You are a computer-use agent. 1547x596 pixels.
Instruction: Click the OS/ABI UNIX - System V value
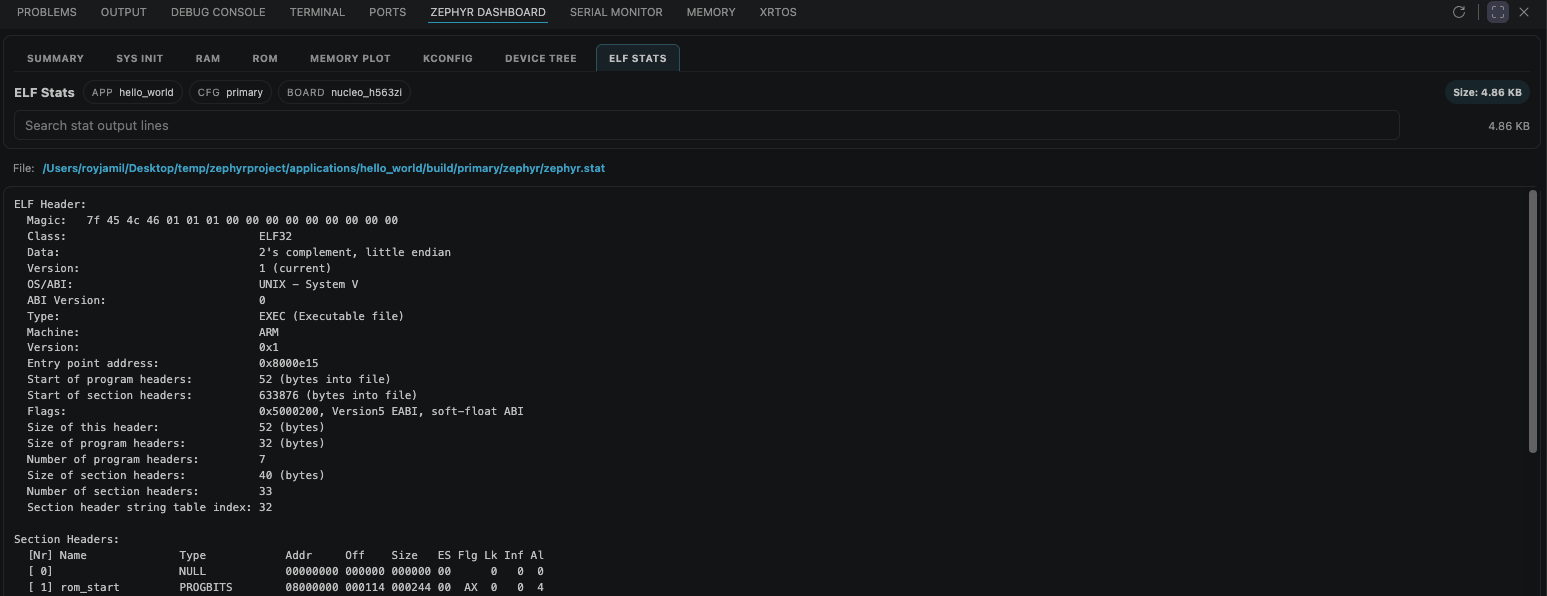[x=308, y=284]
